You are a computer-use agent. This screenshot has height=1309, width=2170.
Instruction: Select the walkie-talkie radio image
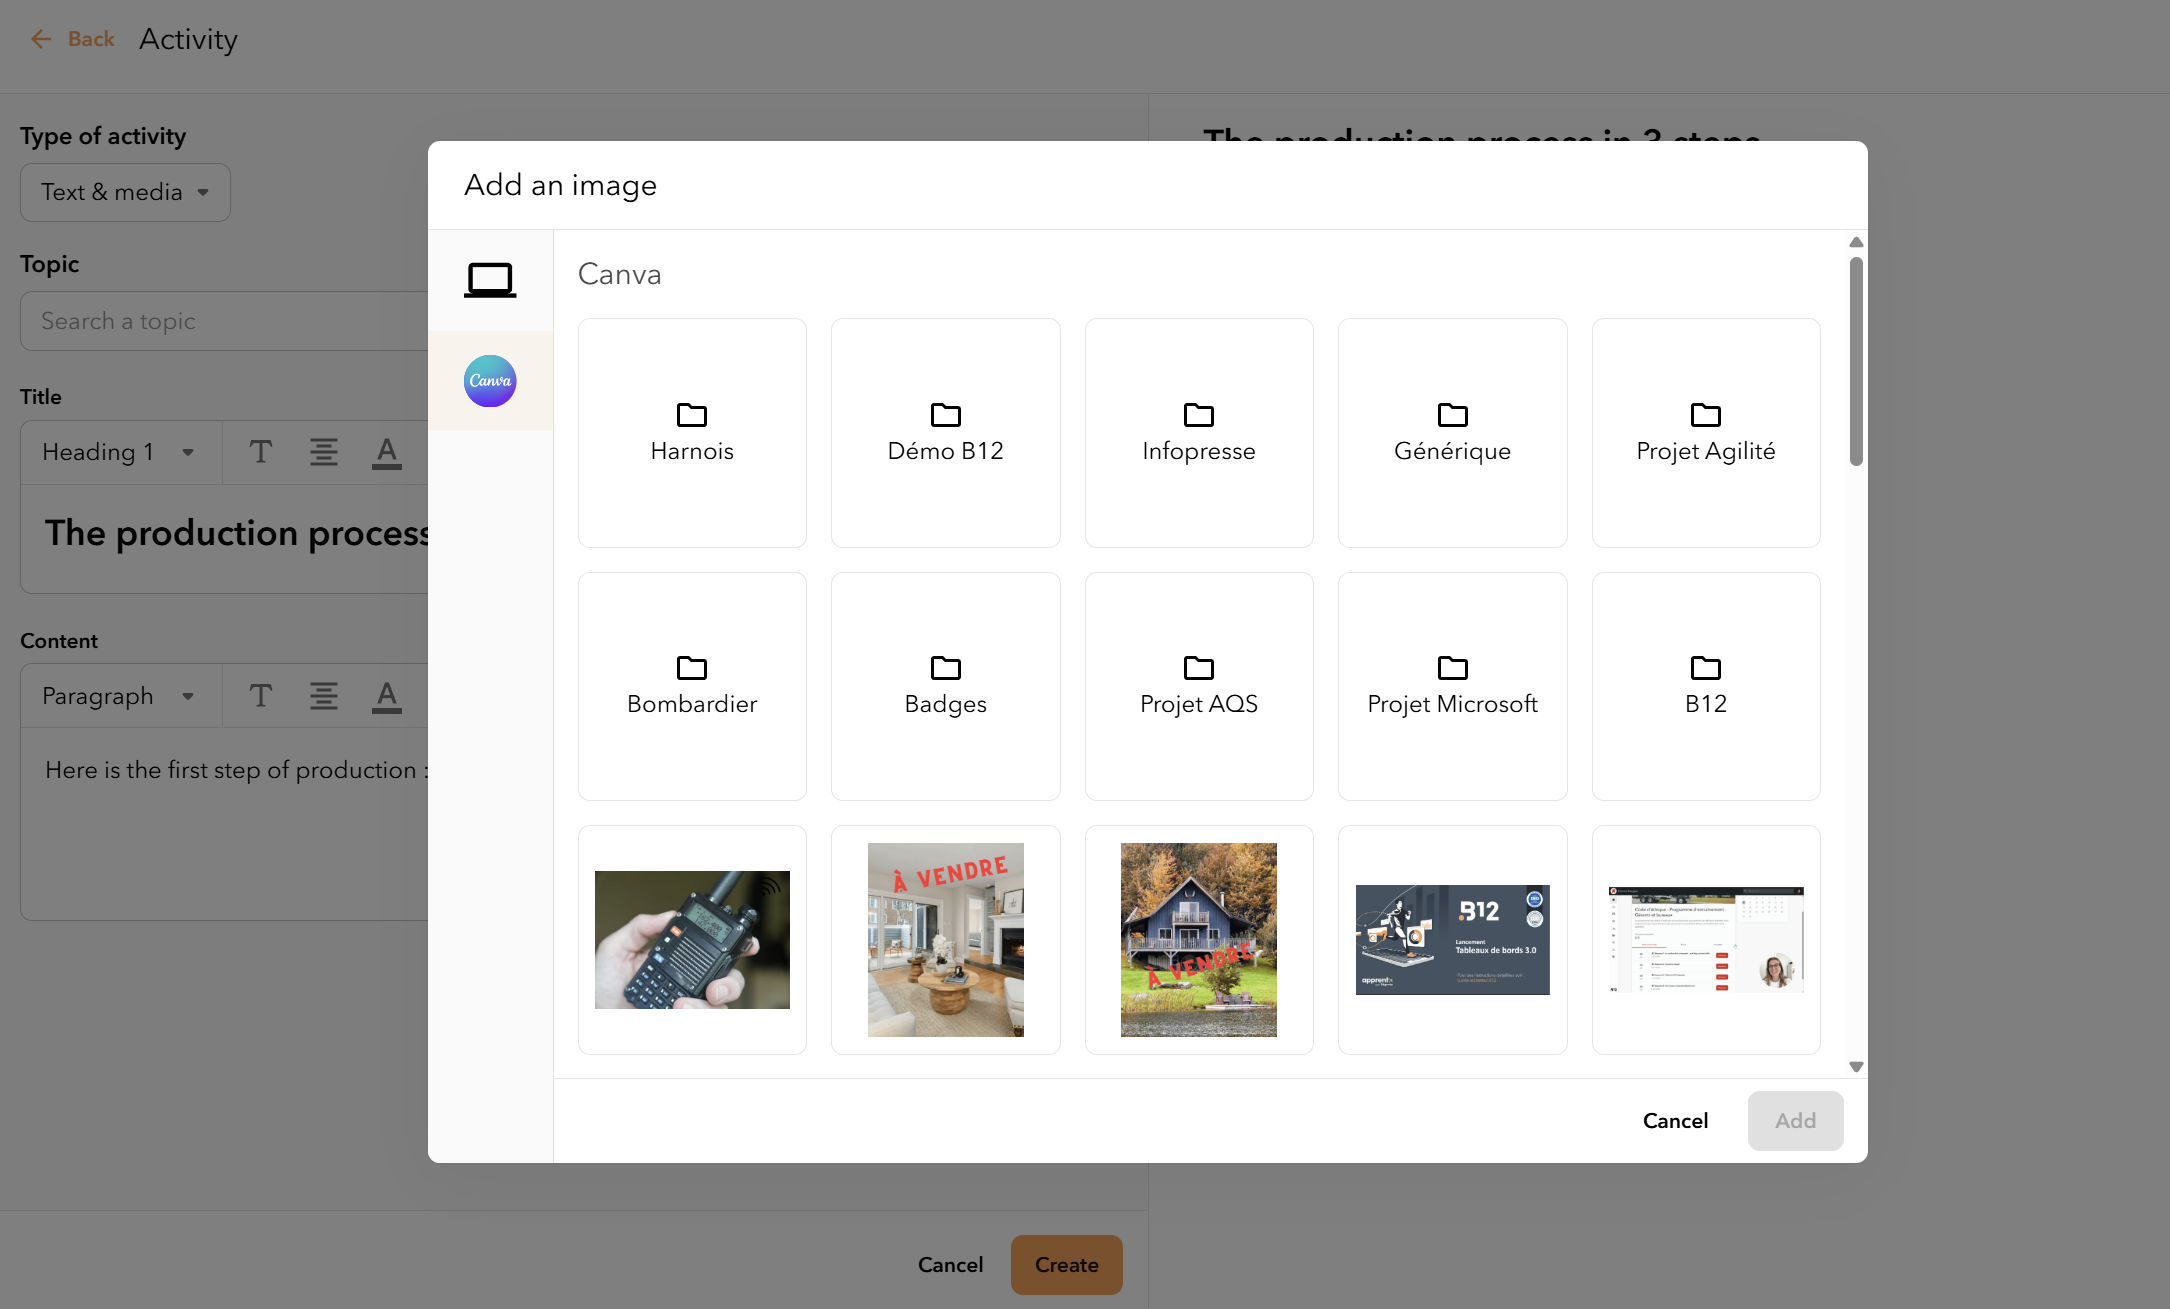(692, 940)
